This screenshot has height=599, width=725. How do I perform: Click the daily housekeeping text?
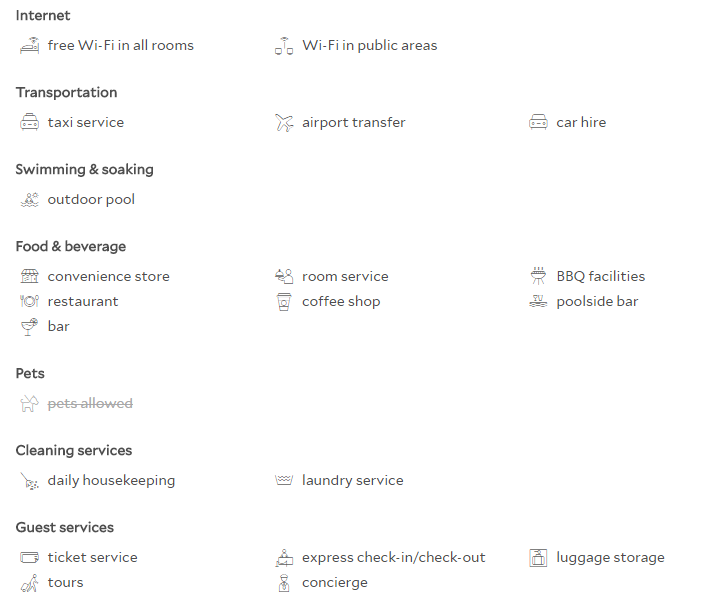[111, 481]
